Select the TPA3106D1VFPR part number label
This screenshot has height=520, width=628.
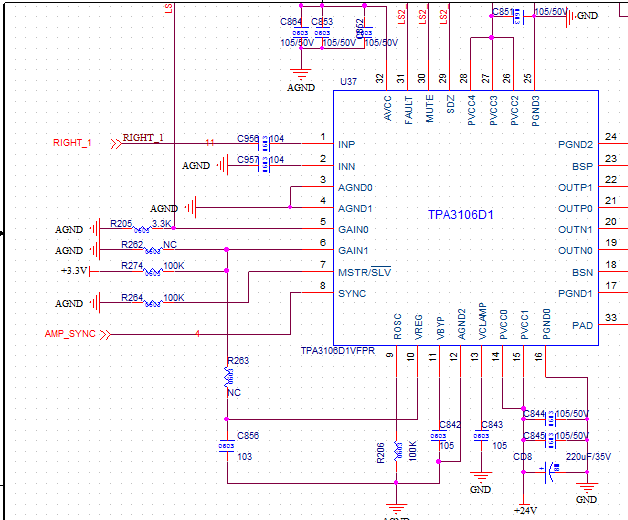click(338, 351)
